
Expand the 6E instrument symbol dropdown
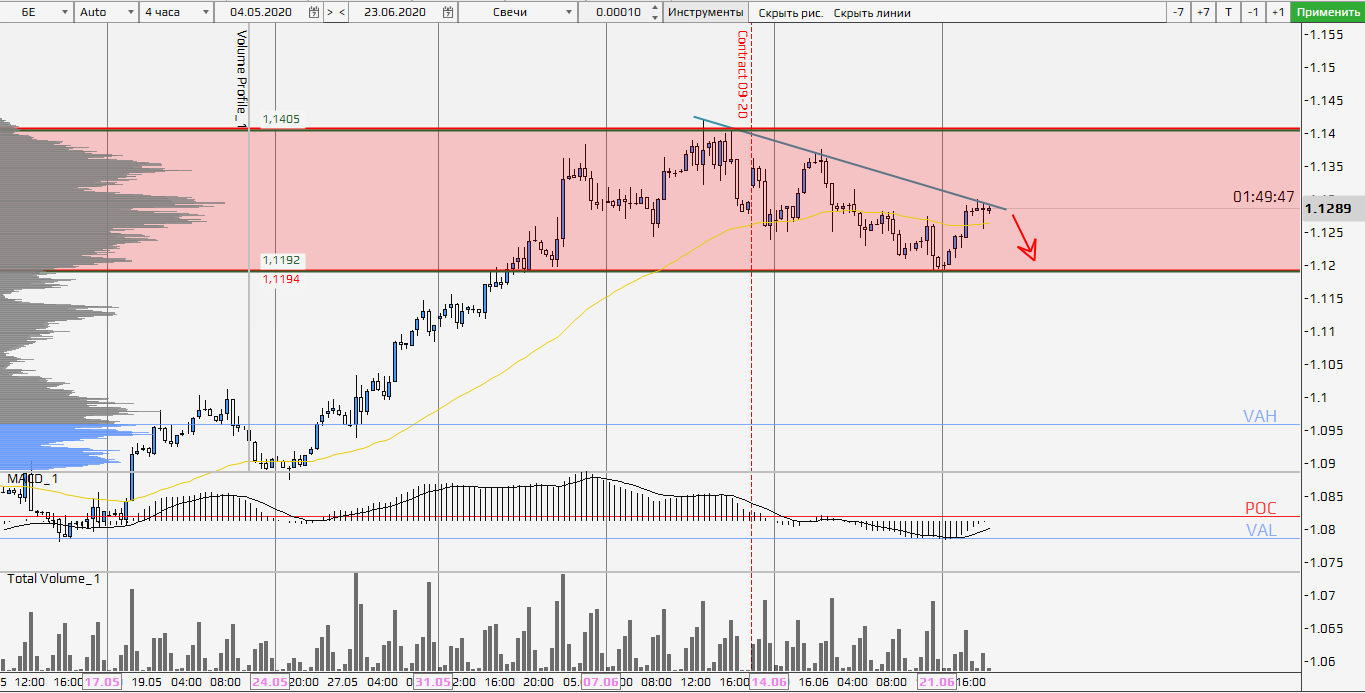click(x=65, y=13)
